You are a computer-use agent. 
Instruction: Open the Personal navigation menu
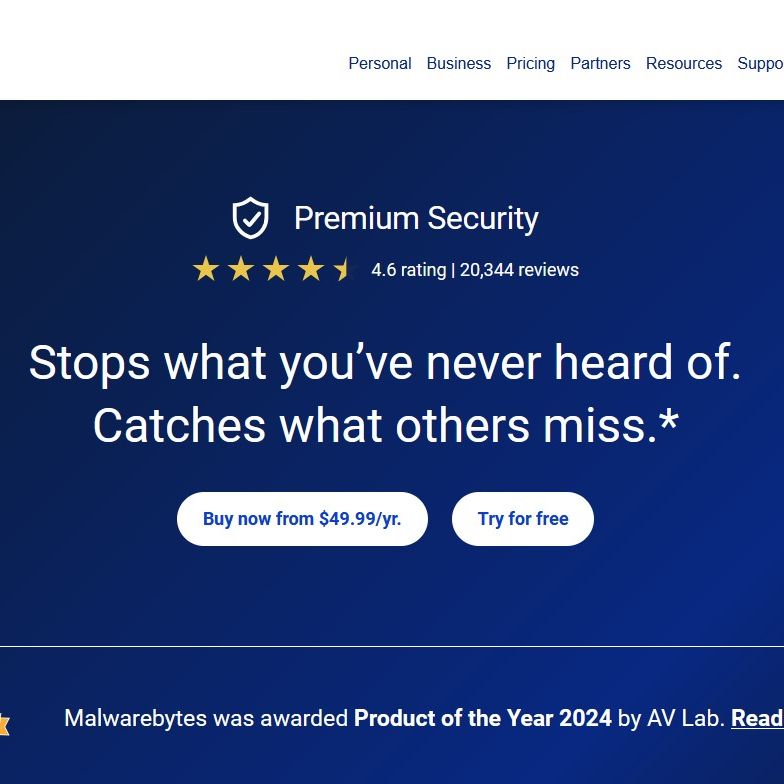[379, 63]
